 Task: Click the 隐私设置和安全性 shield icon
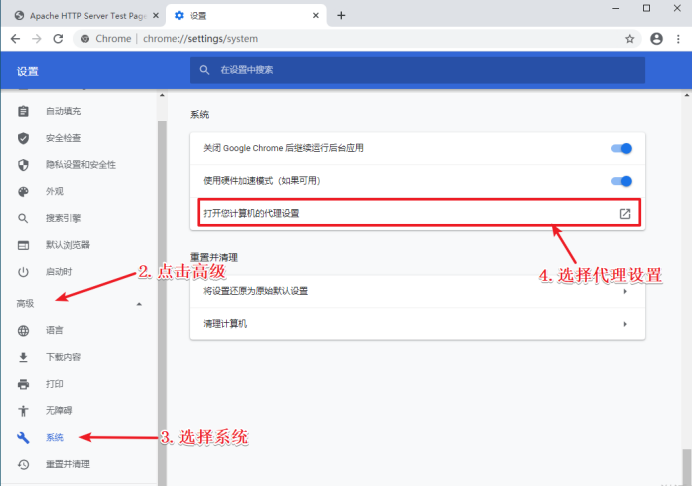23,165
